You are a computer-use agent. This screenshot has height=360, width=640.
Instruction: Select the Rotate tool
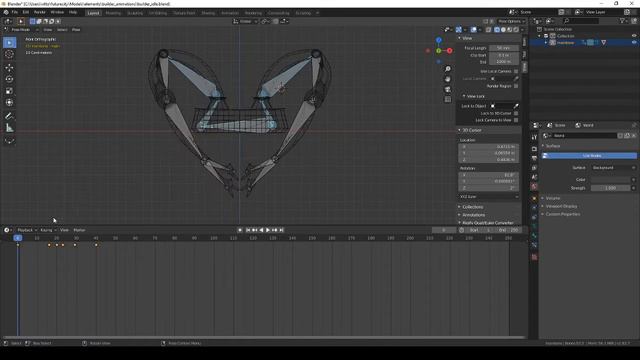(10, 79)
